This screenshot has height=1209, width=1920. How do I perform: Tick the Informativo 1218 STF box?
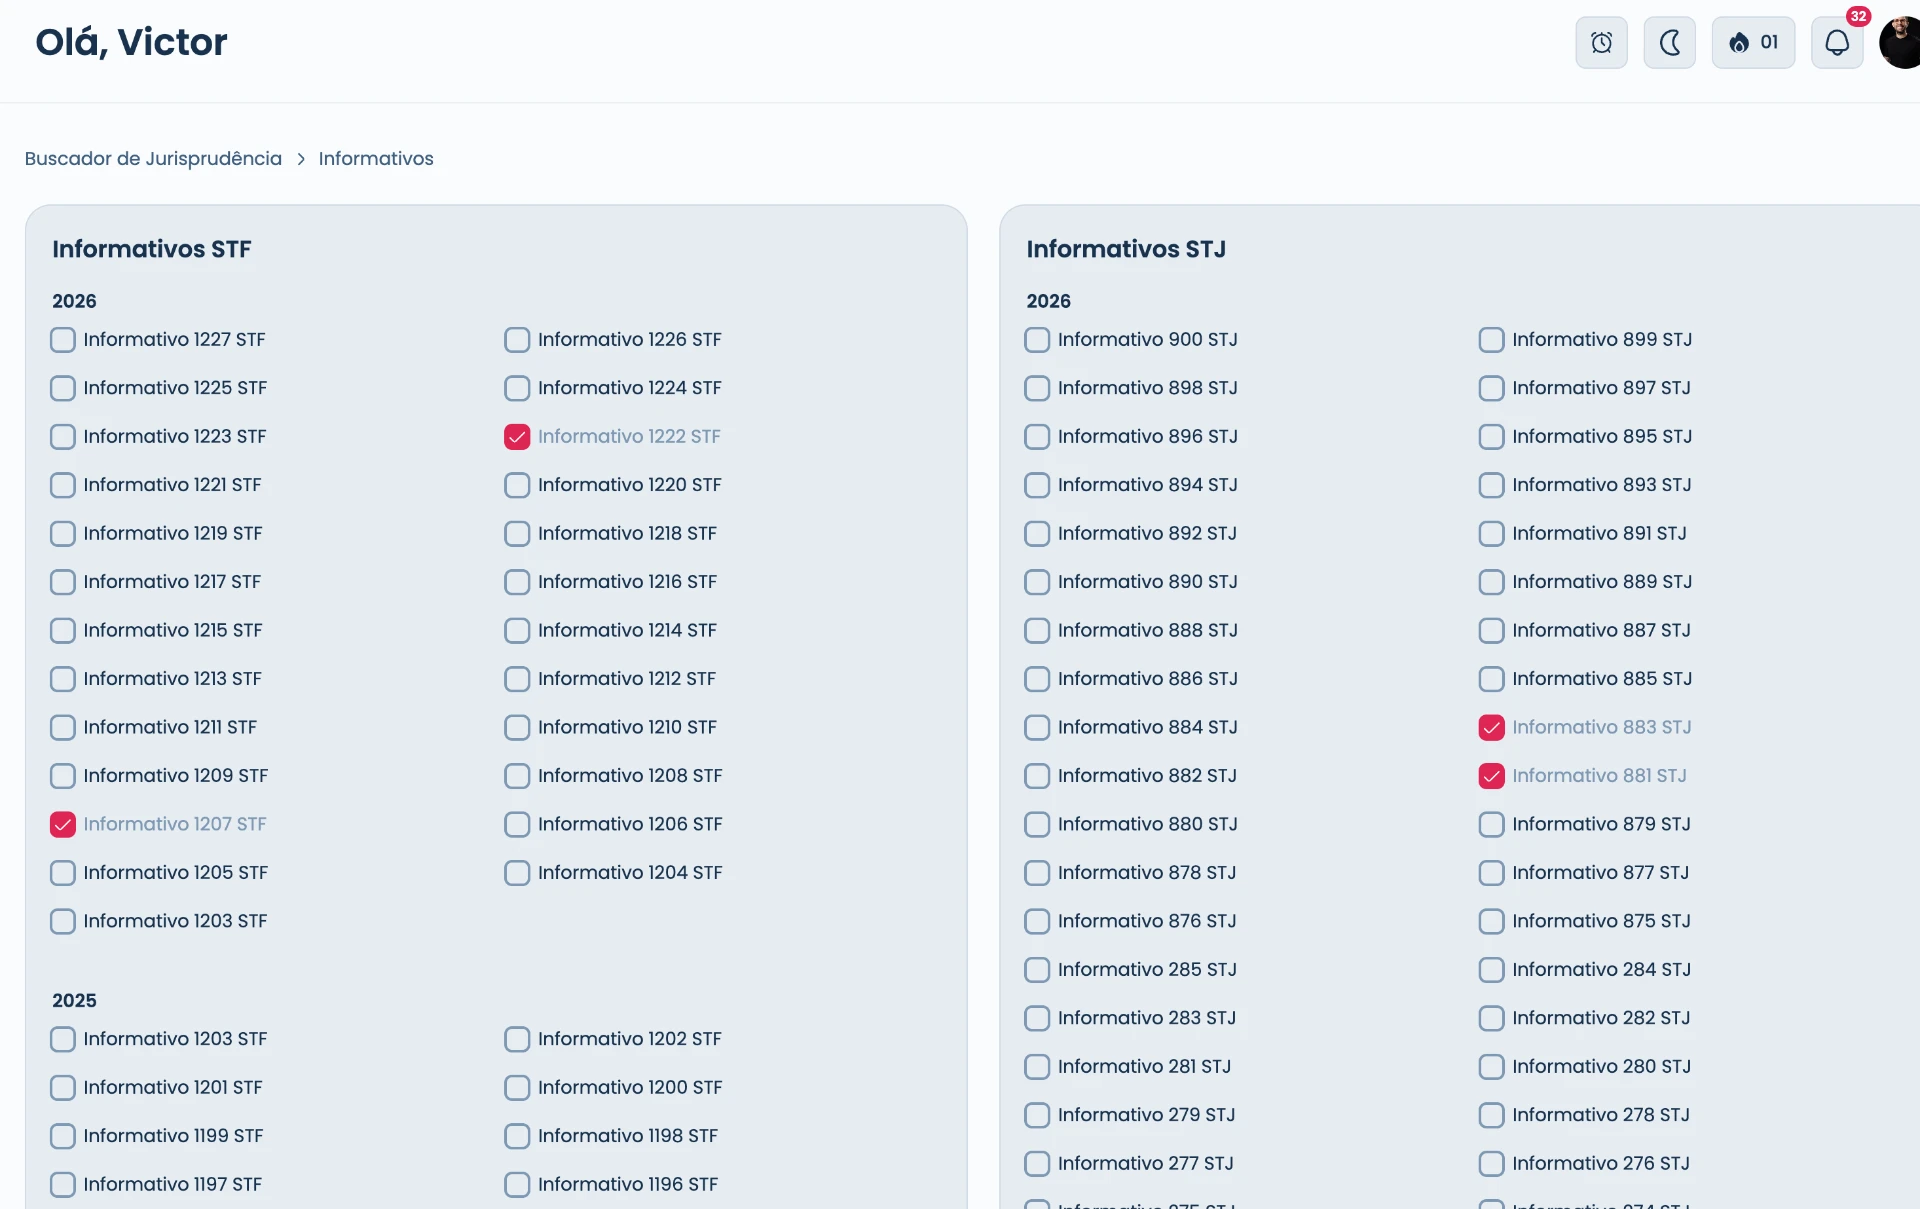(517, 534)
